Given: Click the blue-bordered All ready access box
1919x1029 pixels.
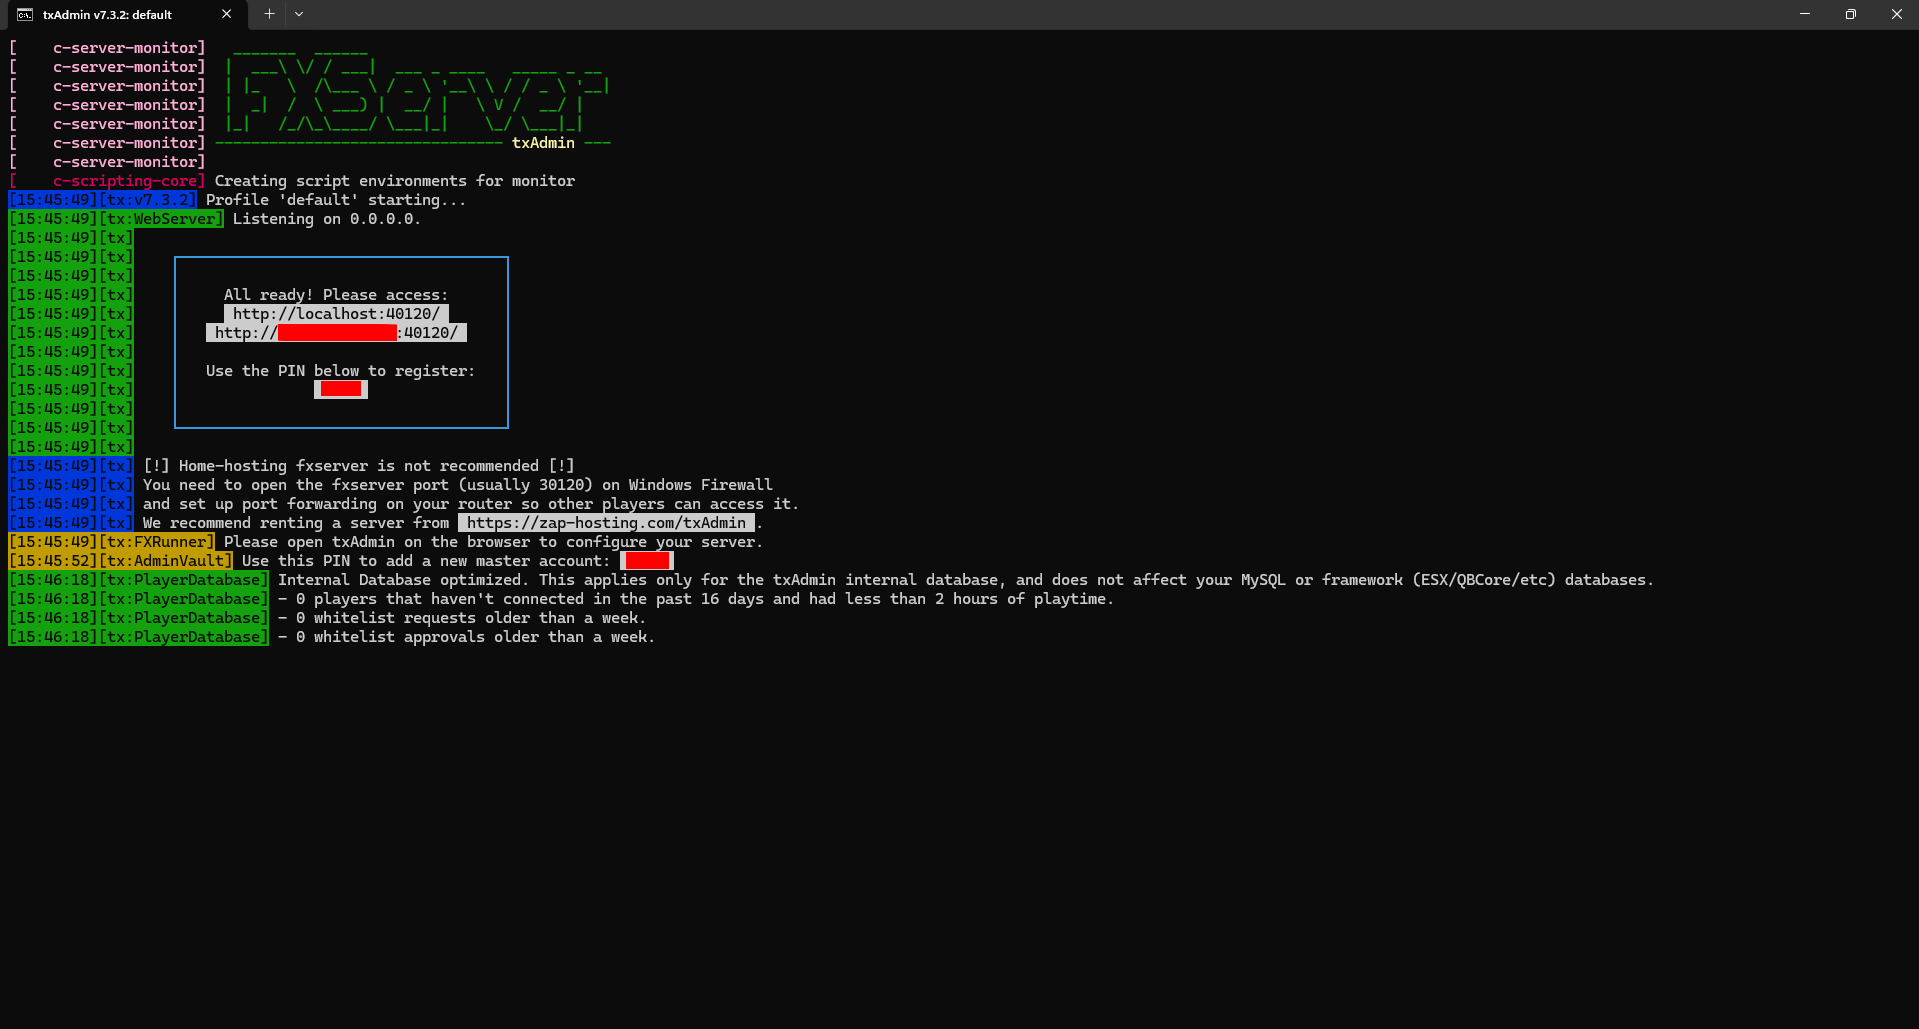Looking at the screenshot, I should click(x=341, y=342).
